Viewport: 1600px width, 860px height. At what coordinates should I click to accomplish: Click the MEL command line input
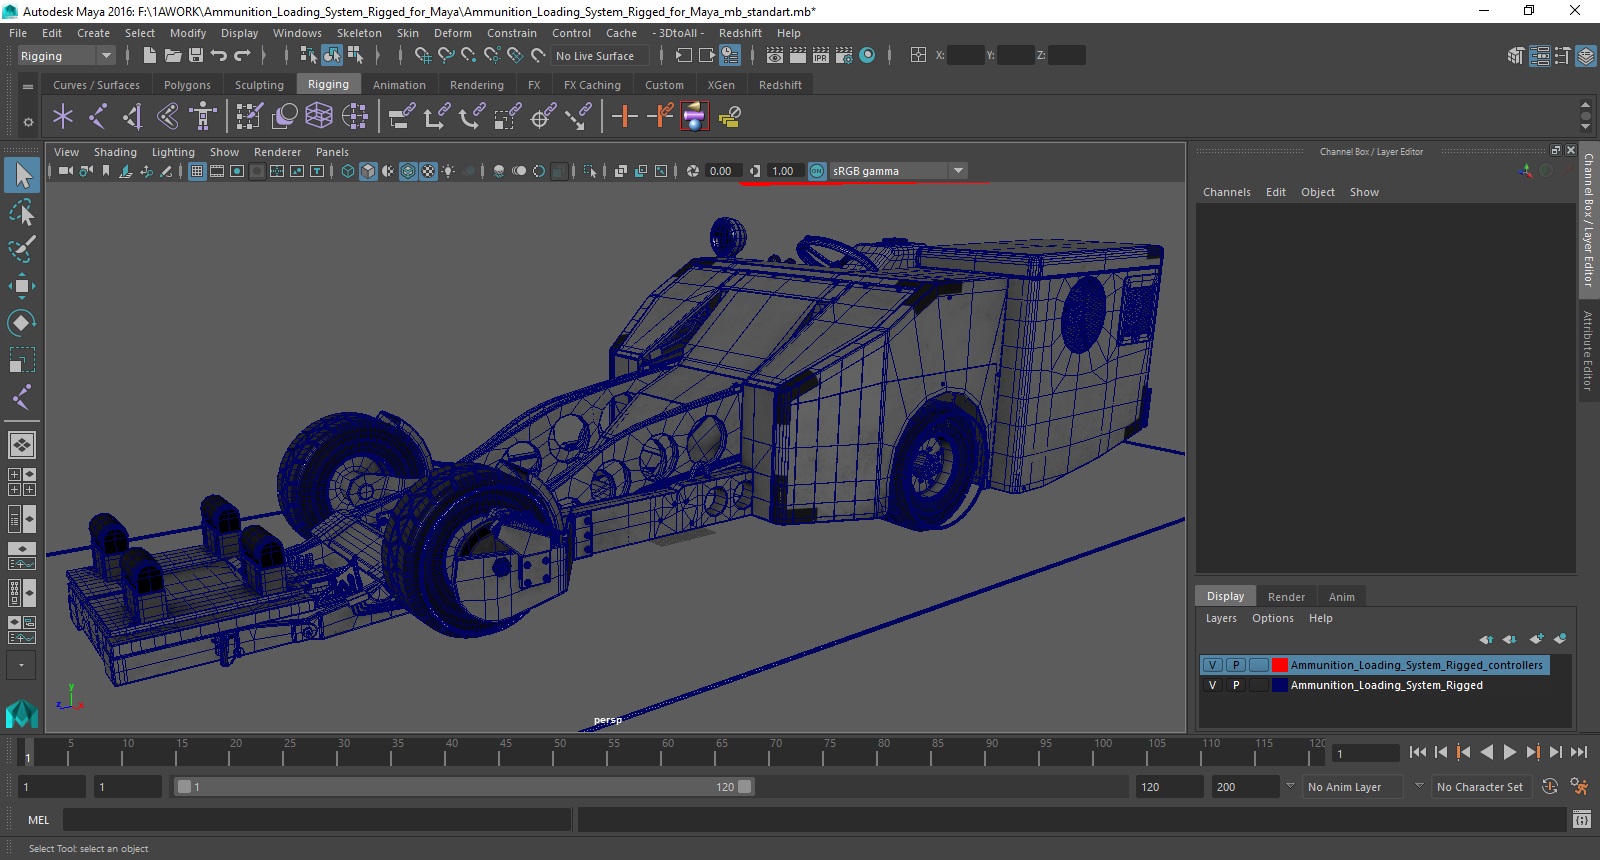click(317, 820)
